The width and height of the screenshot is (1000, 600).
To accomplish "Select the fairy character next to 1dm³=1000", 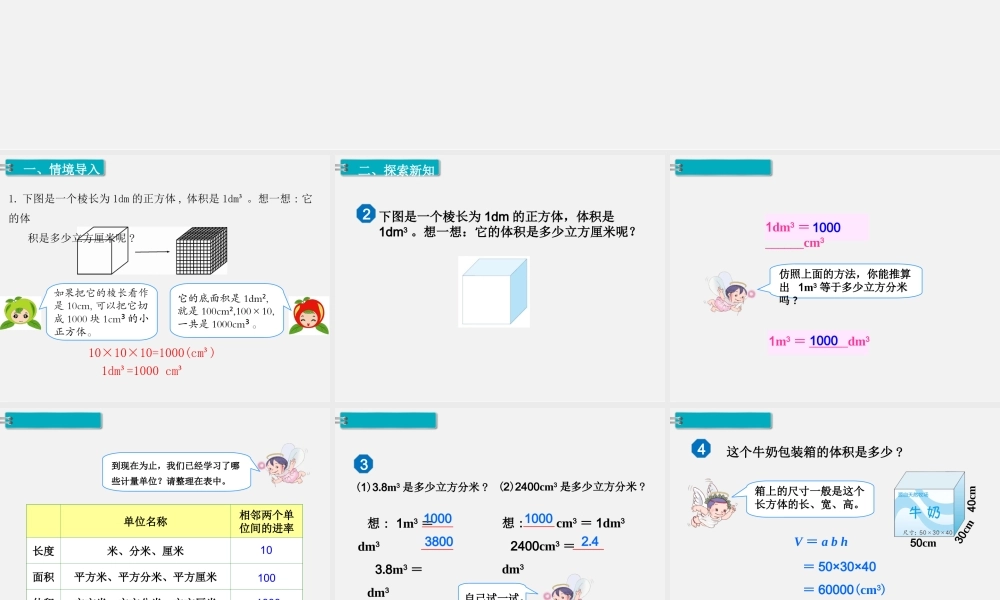I will click(728, 295).
